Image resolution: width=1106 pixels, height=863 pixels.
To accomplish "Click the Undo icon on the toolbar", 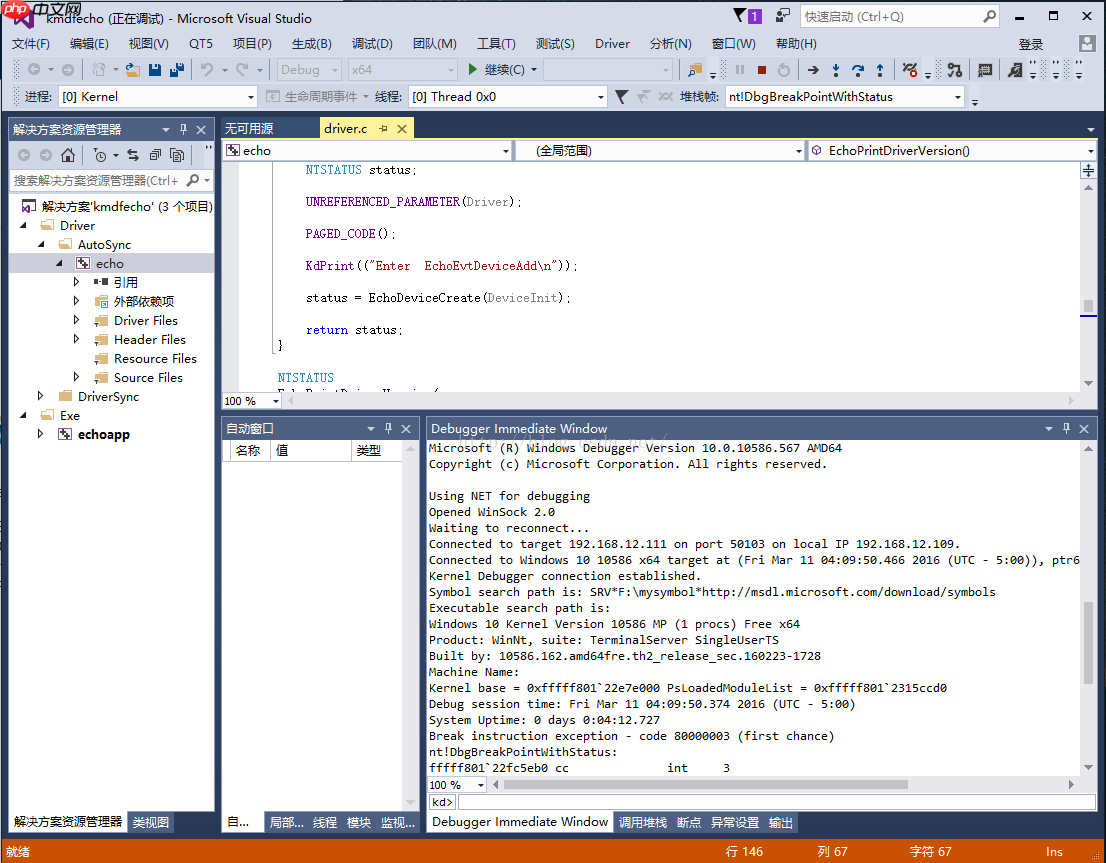I will click(206, 68).
